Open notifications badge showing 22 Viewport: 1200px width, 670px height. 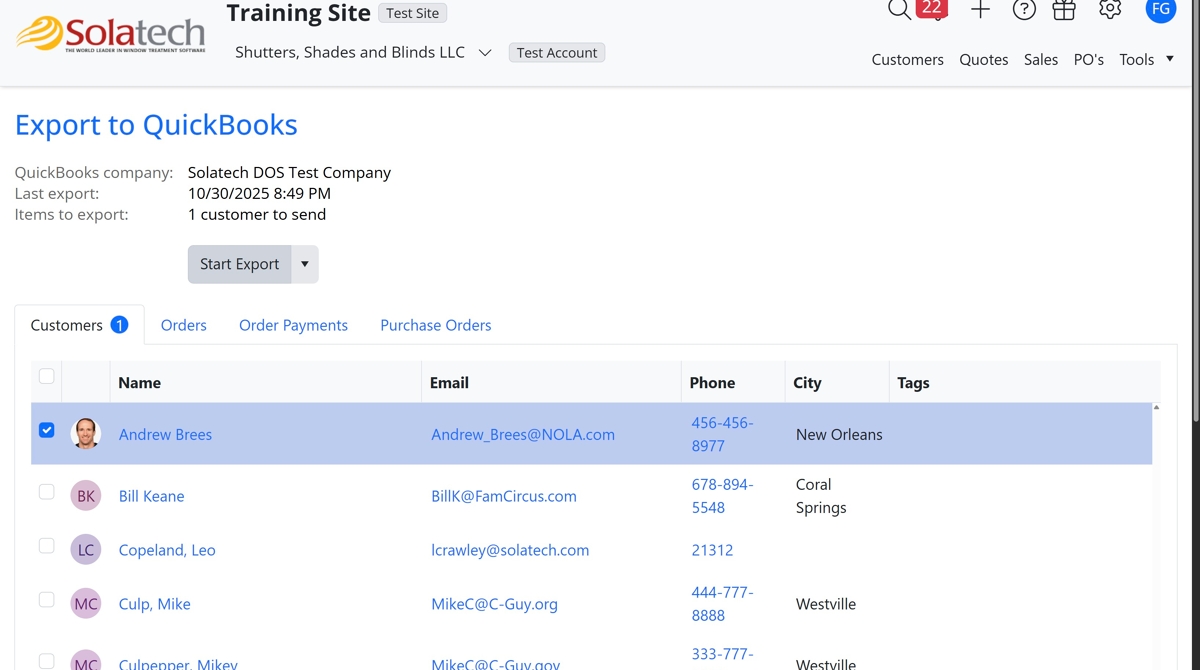932,9
